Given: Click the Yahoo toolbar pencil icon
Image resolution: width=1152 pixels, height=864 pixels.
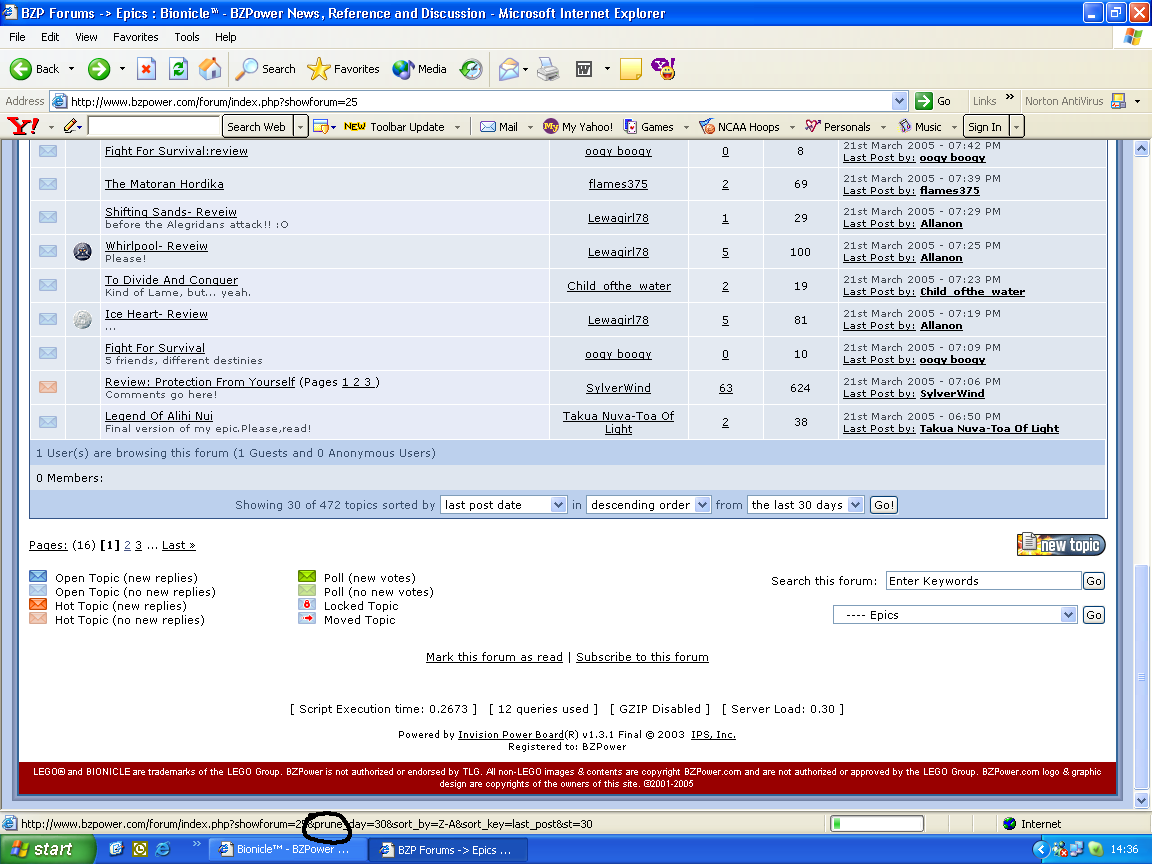Looking at the screenshot, I should pos(71,126).
